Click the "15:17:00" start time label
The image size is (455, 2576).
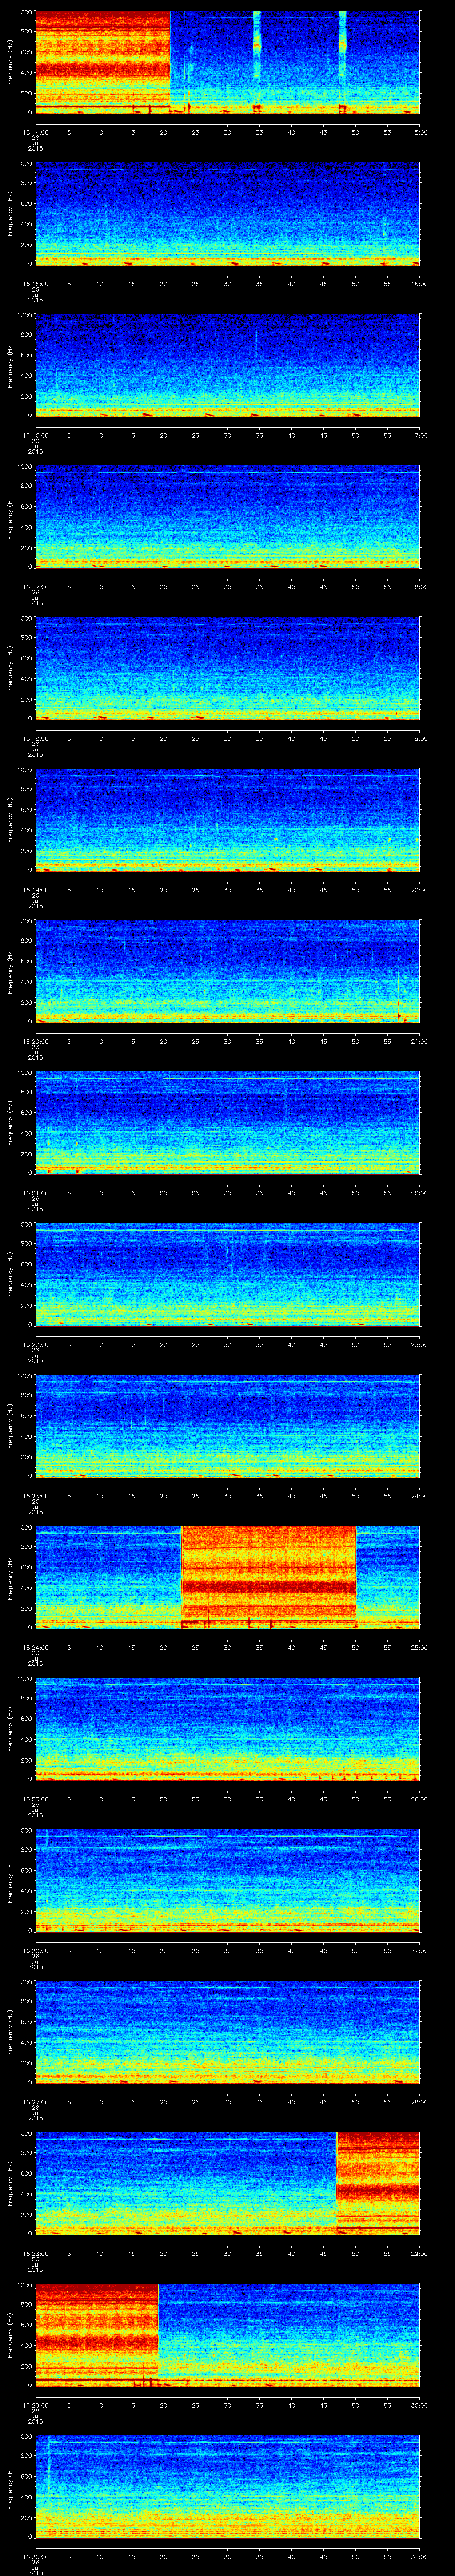(x=35, y=587)
